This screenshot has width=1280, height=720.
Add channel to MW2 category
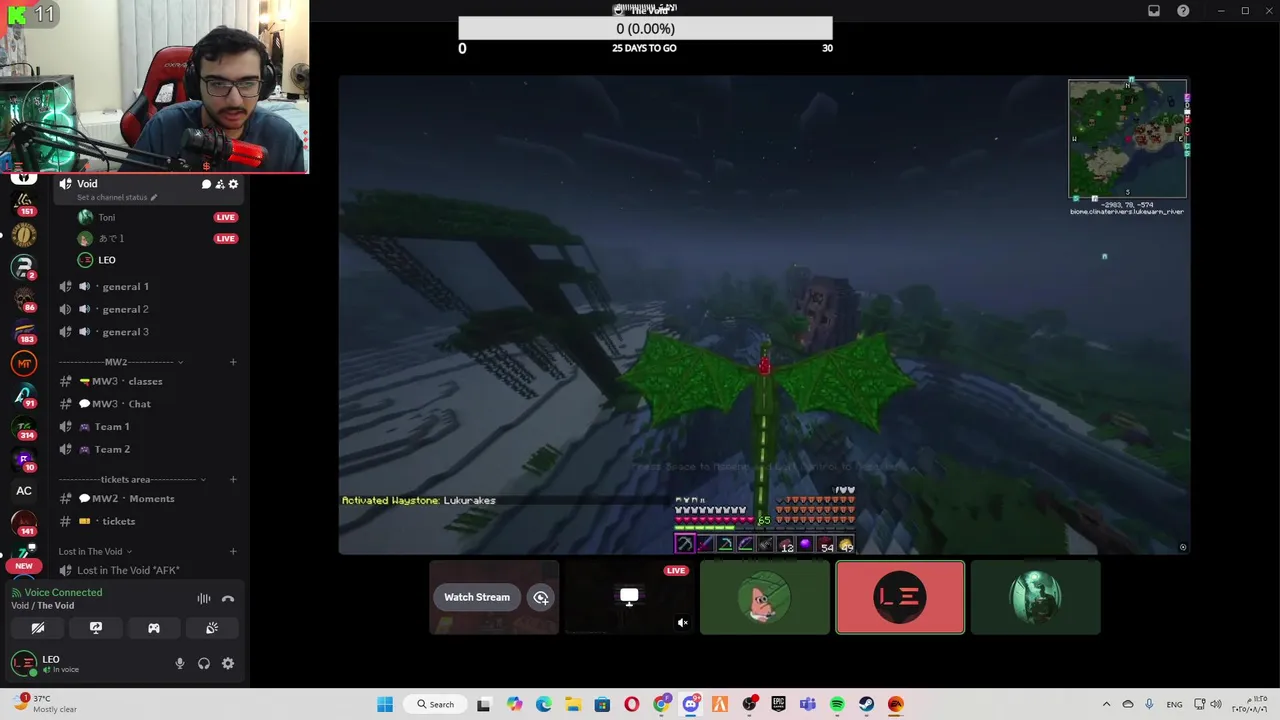[233, 362]
